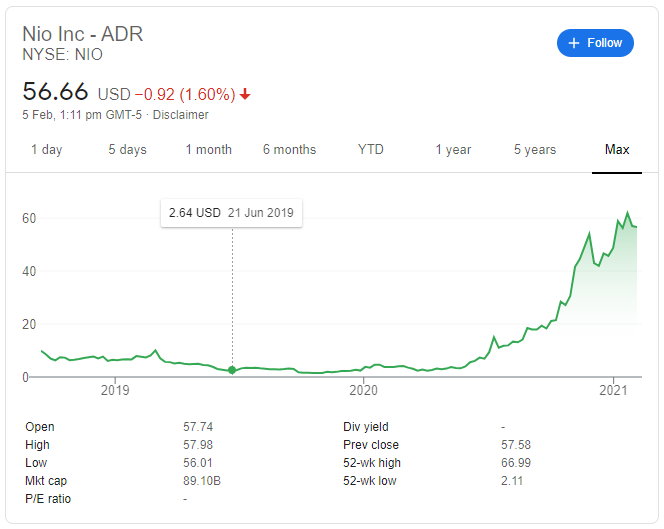Click the 5 Feb, 1:11 pm GMT-5 timestamp
The height and width of the screenshot is (529, 664).
[82, 115]
